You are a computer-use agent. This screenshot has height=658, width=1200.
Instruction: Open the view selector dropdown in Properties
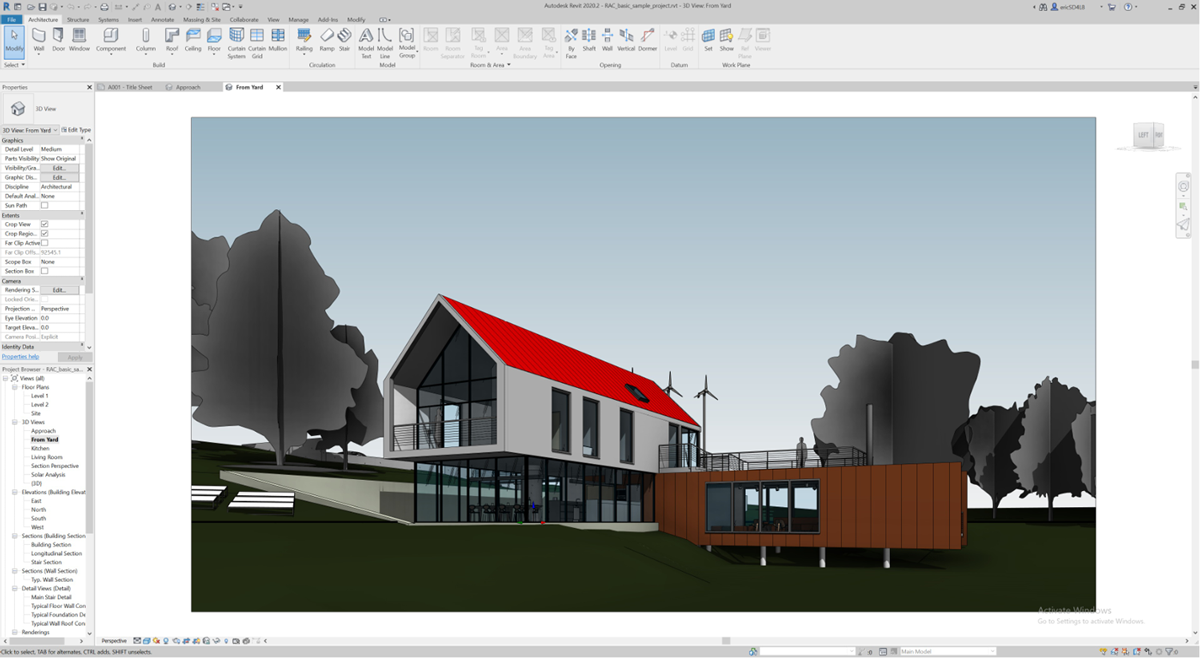pos(54,130)
